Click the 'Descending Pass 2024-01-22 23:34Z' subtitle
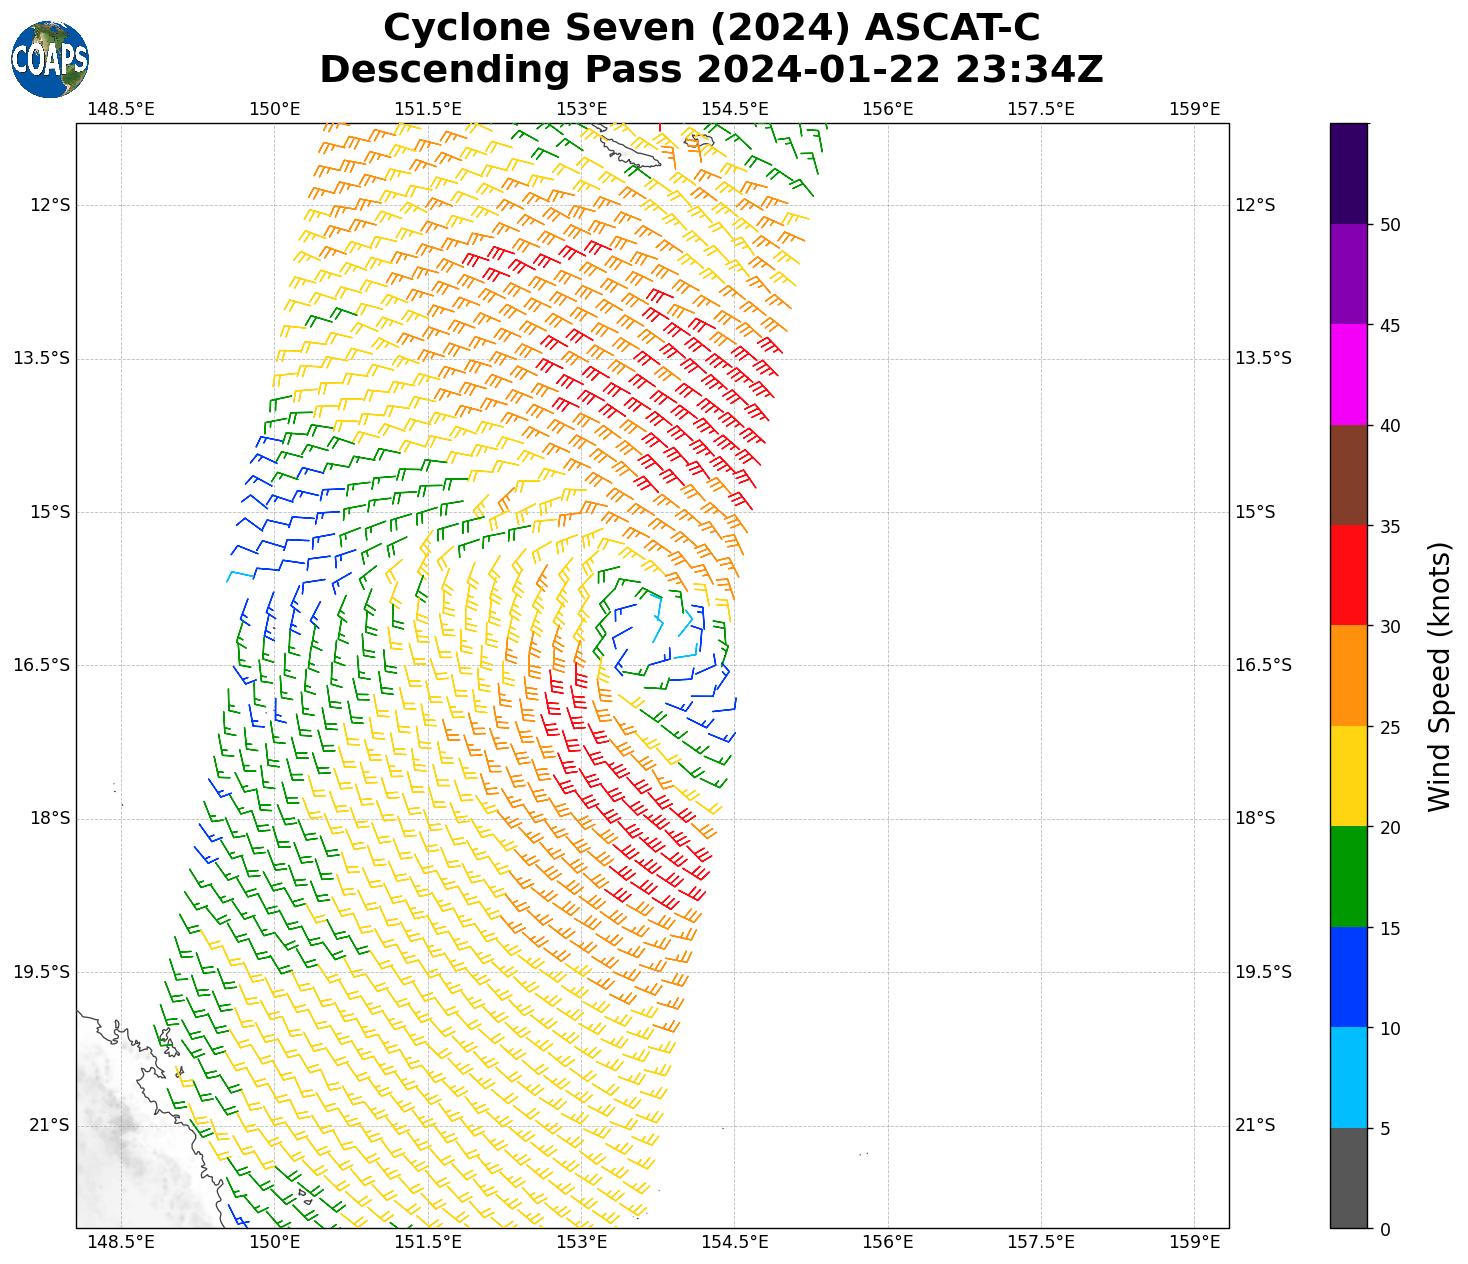Viewport: 1468px width, 1264px height. 711,70
